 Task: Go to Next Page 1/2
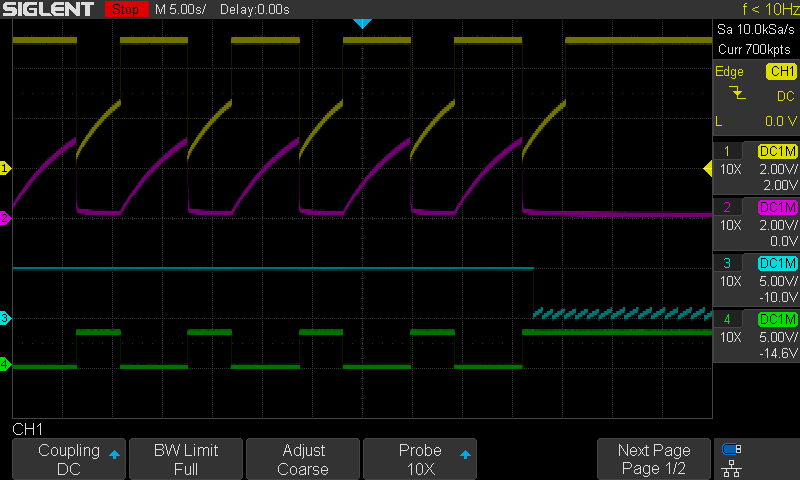654,459
